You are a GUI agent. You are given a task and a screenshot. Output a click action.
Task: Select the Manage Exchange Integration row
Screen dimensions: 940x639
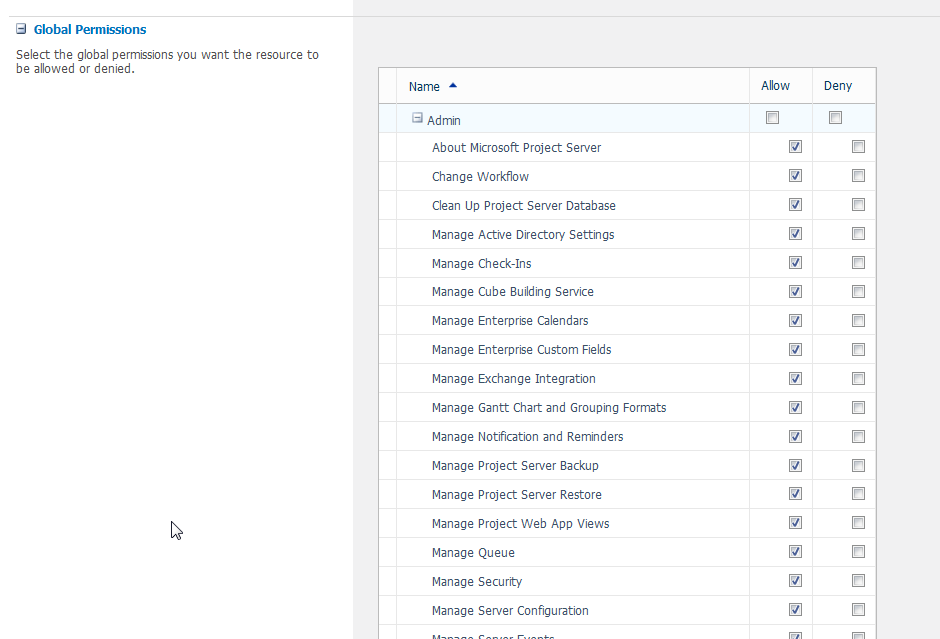pyautogui.click(x=514, y=379)
